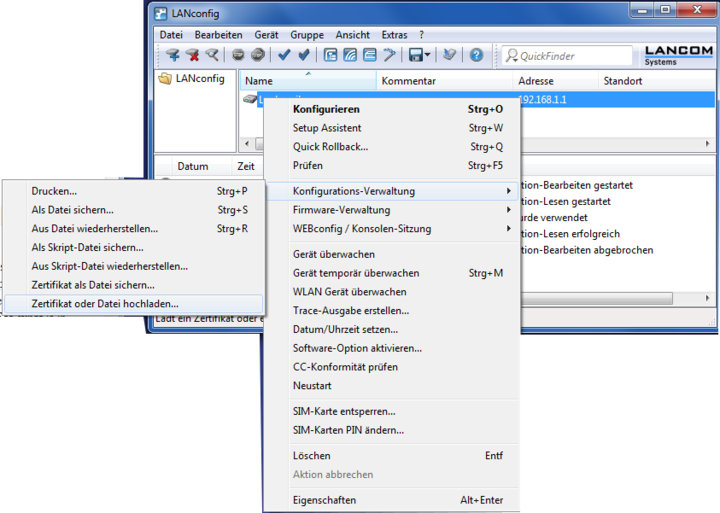720x513 pixels.
Task: Choose SIM-Karte entsperren...
Action: point(393,412)
